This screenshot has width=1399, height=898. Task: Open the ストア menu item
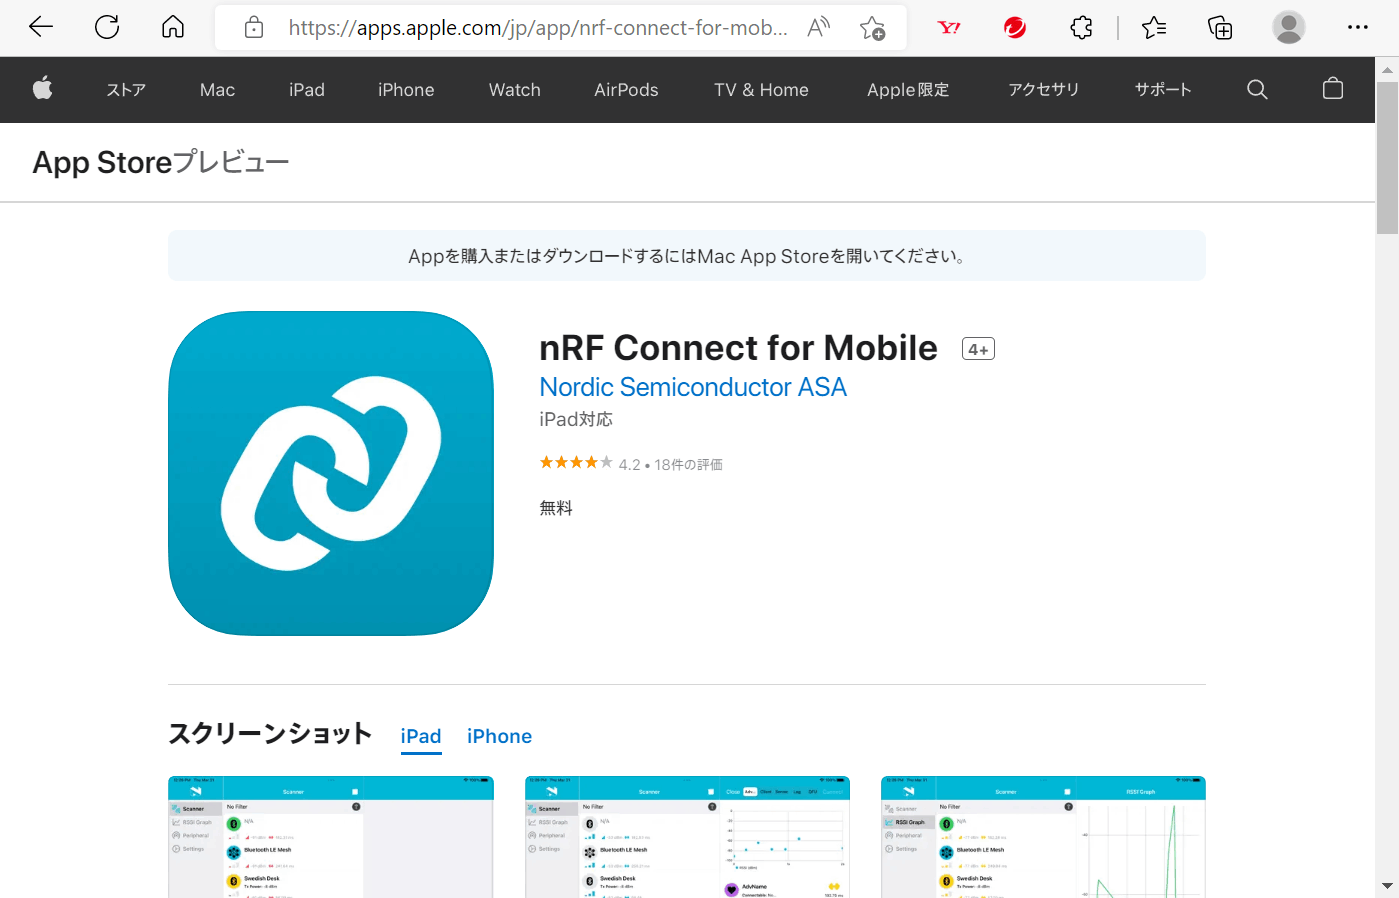pos(126,90)
